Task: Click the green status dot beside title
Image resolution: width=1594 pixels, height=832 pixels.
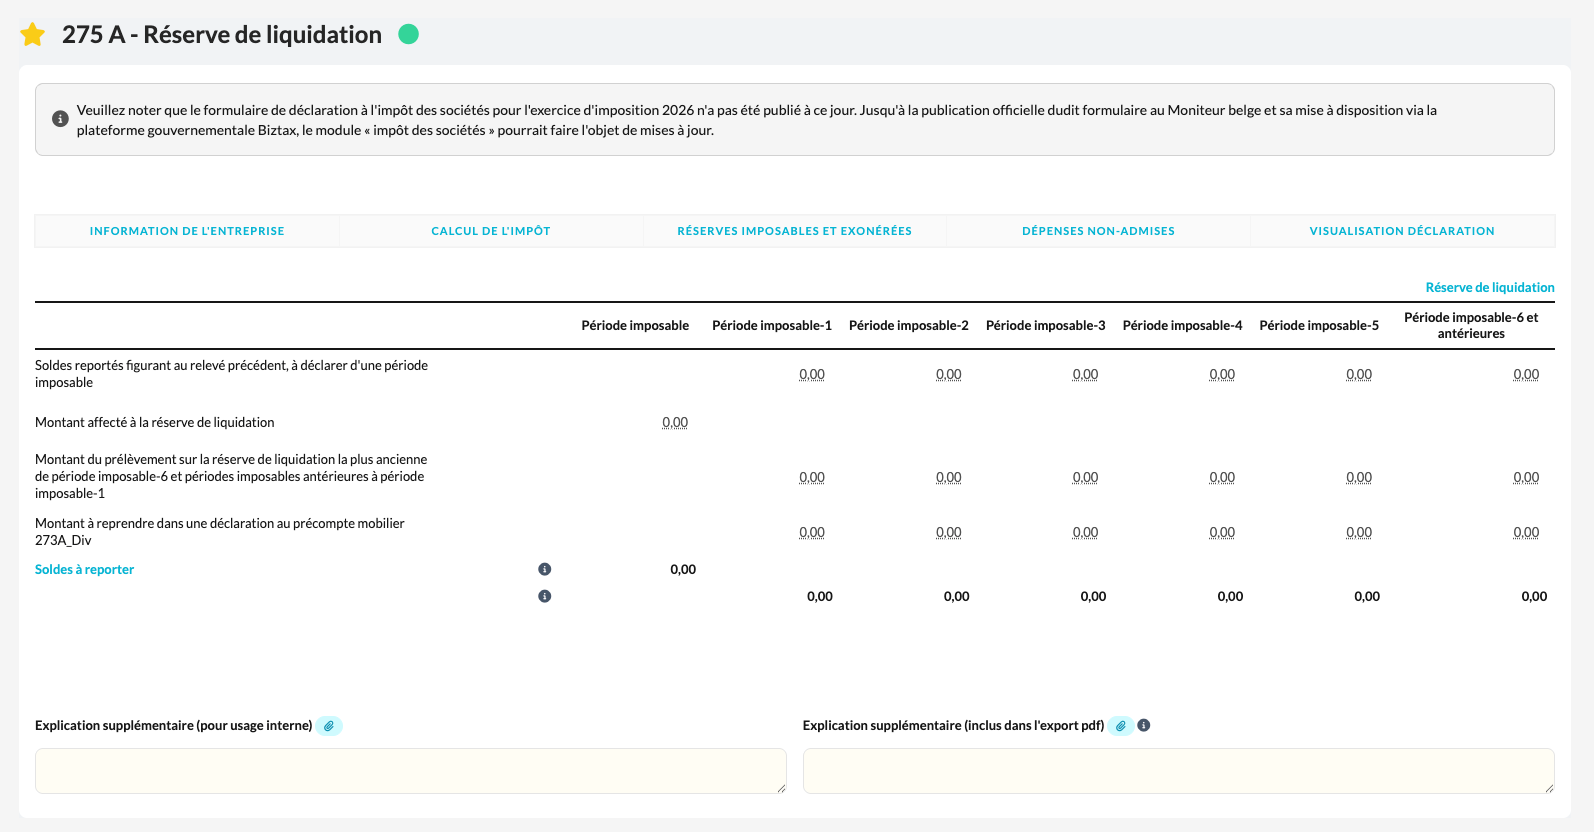Action: pyautogui.click(x=408, y=34)
